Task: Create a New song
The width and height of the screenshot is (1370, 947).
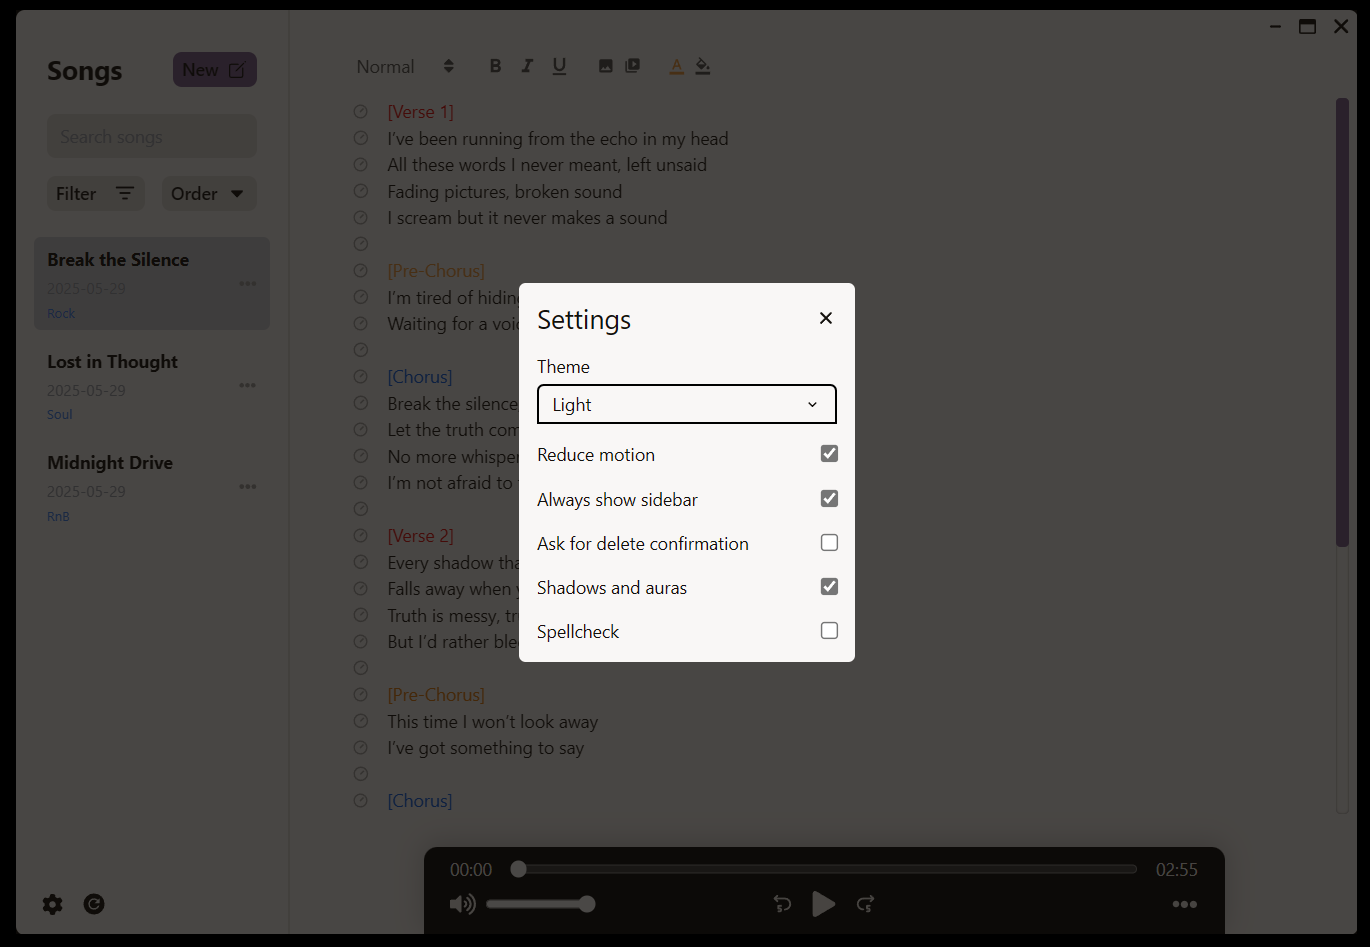Action: point(214,69)
